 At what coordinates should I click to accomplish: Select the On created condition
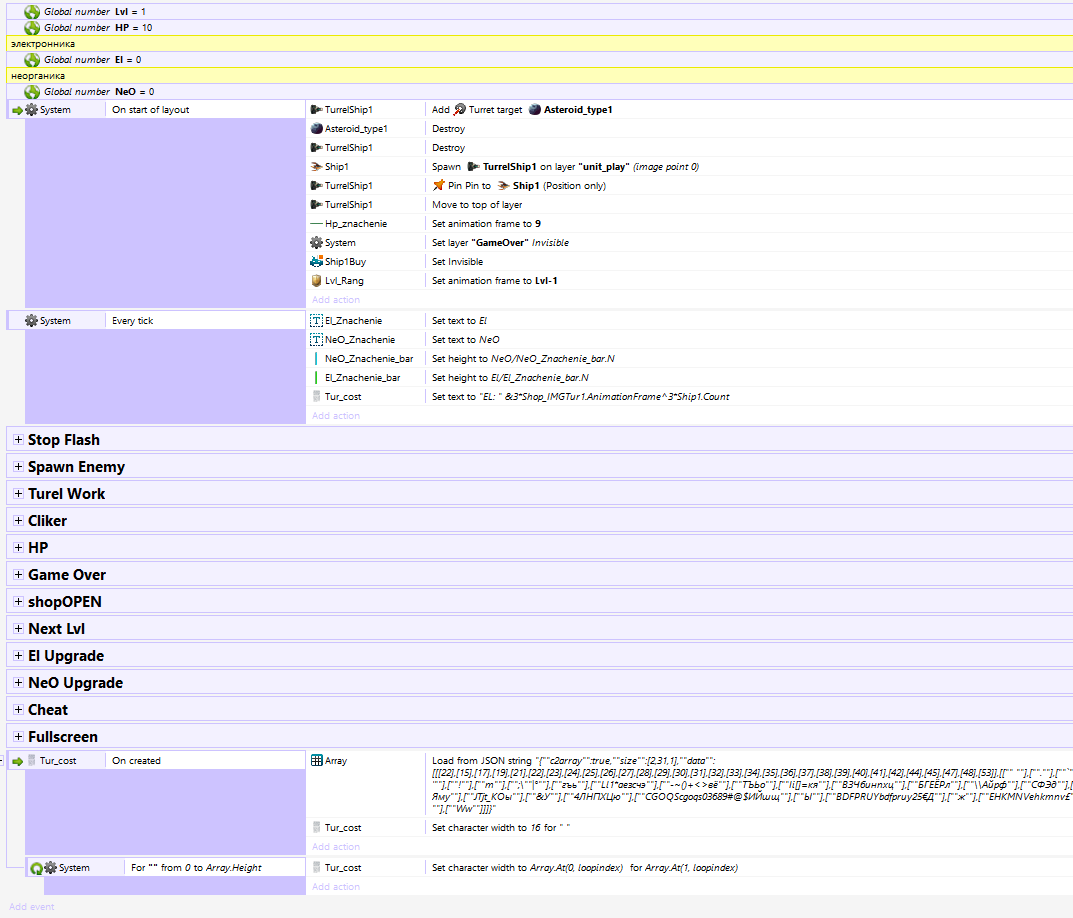(x=205, y=761)
